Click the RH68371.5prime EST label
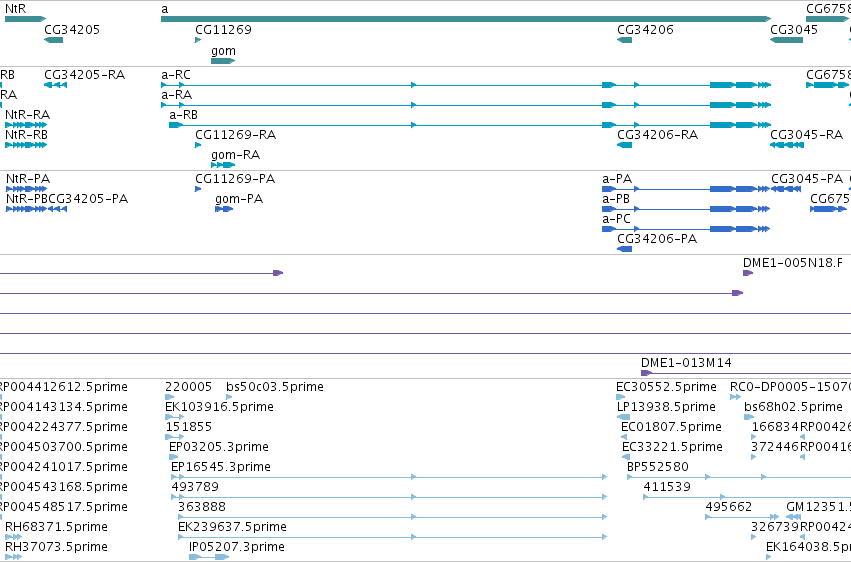This screenshot has height=562, width=851. click(56, 527)
